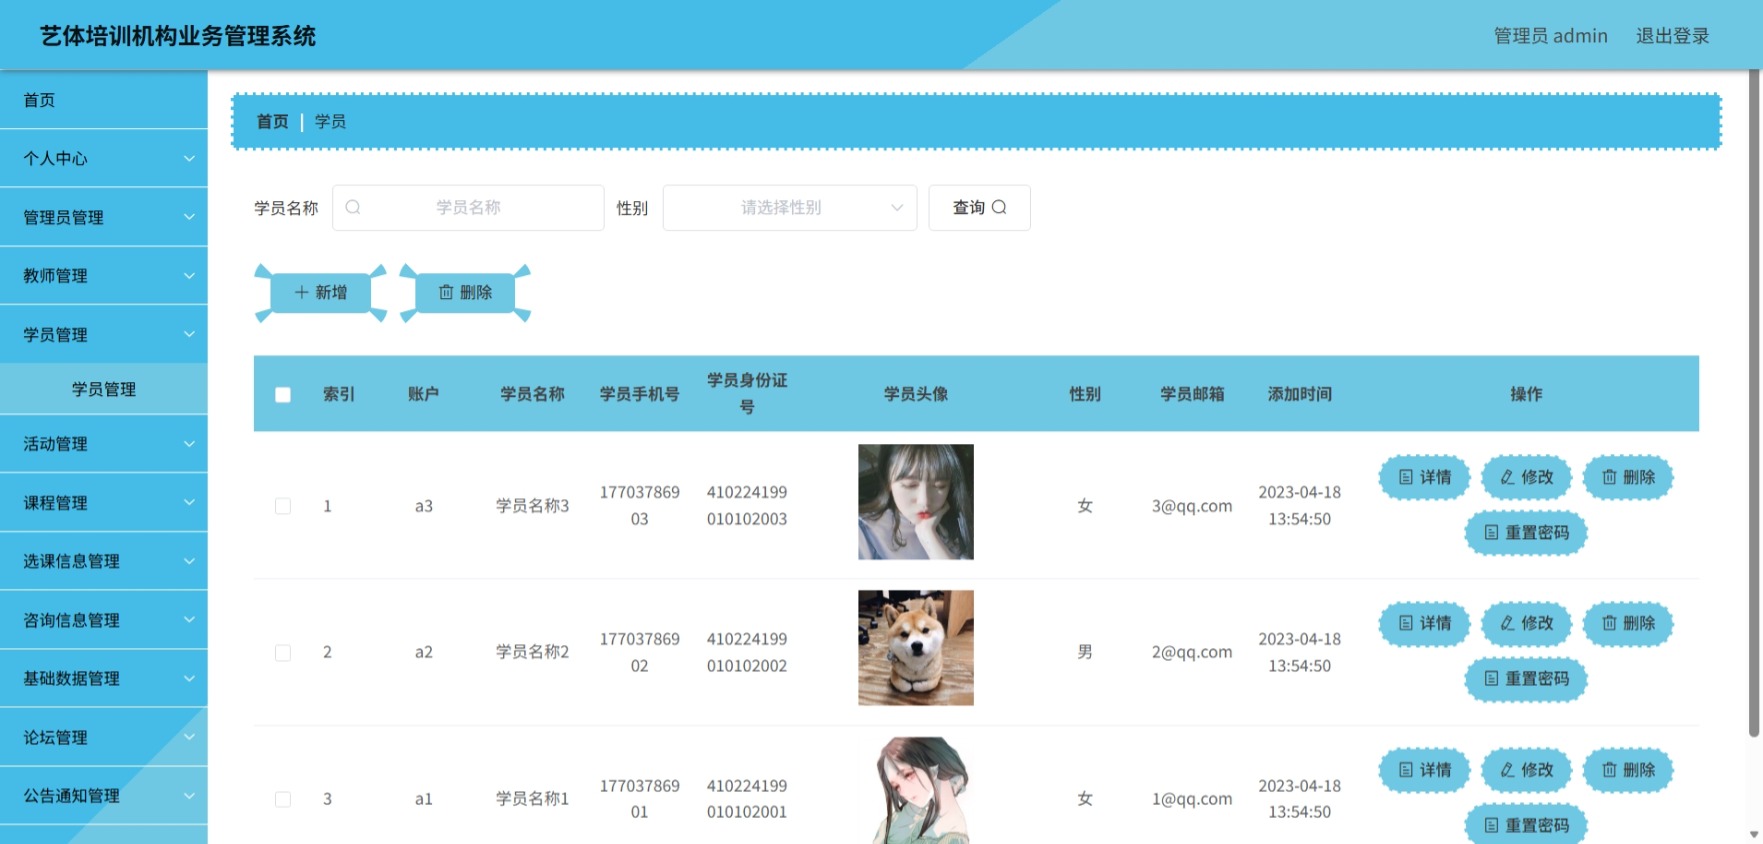The width and height of the screenshot is (1763, 844).
Task: Expand 公告通知管理 sidebar menu
Action: [104, 796]
